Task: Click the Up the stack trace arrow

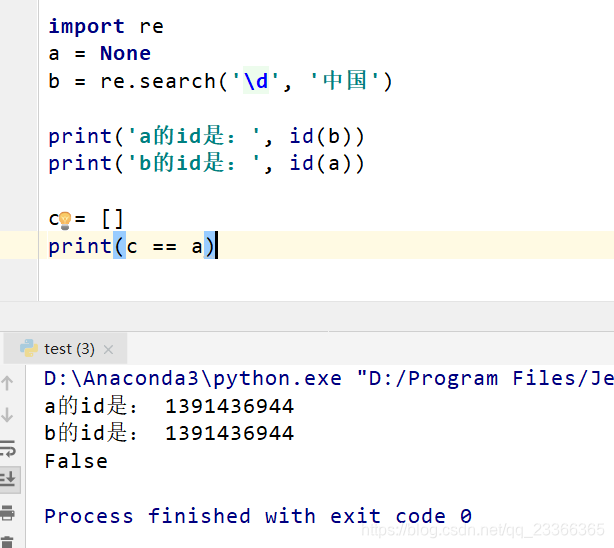Action: coord(7,383)
